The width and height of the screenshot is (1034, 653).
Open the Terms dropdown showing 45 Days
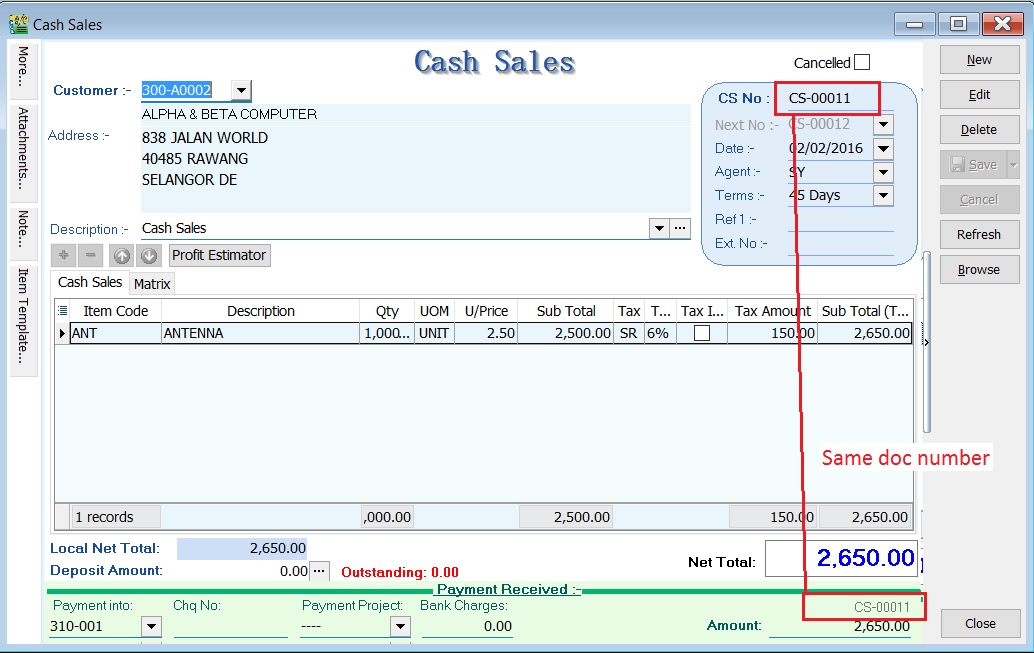[882, 195]
